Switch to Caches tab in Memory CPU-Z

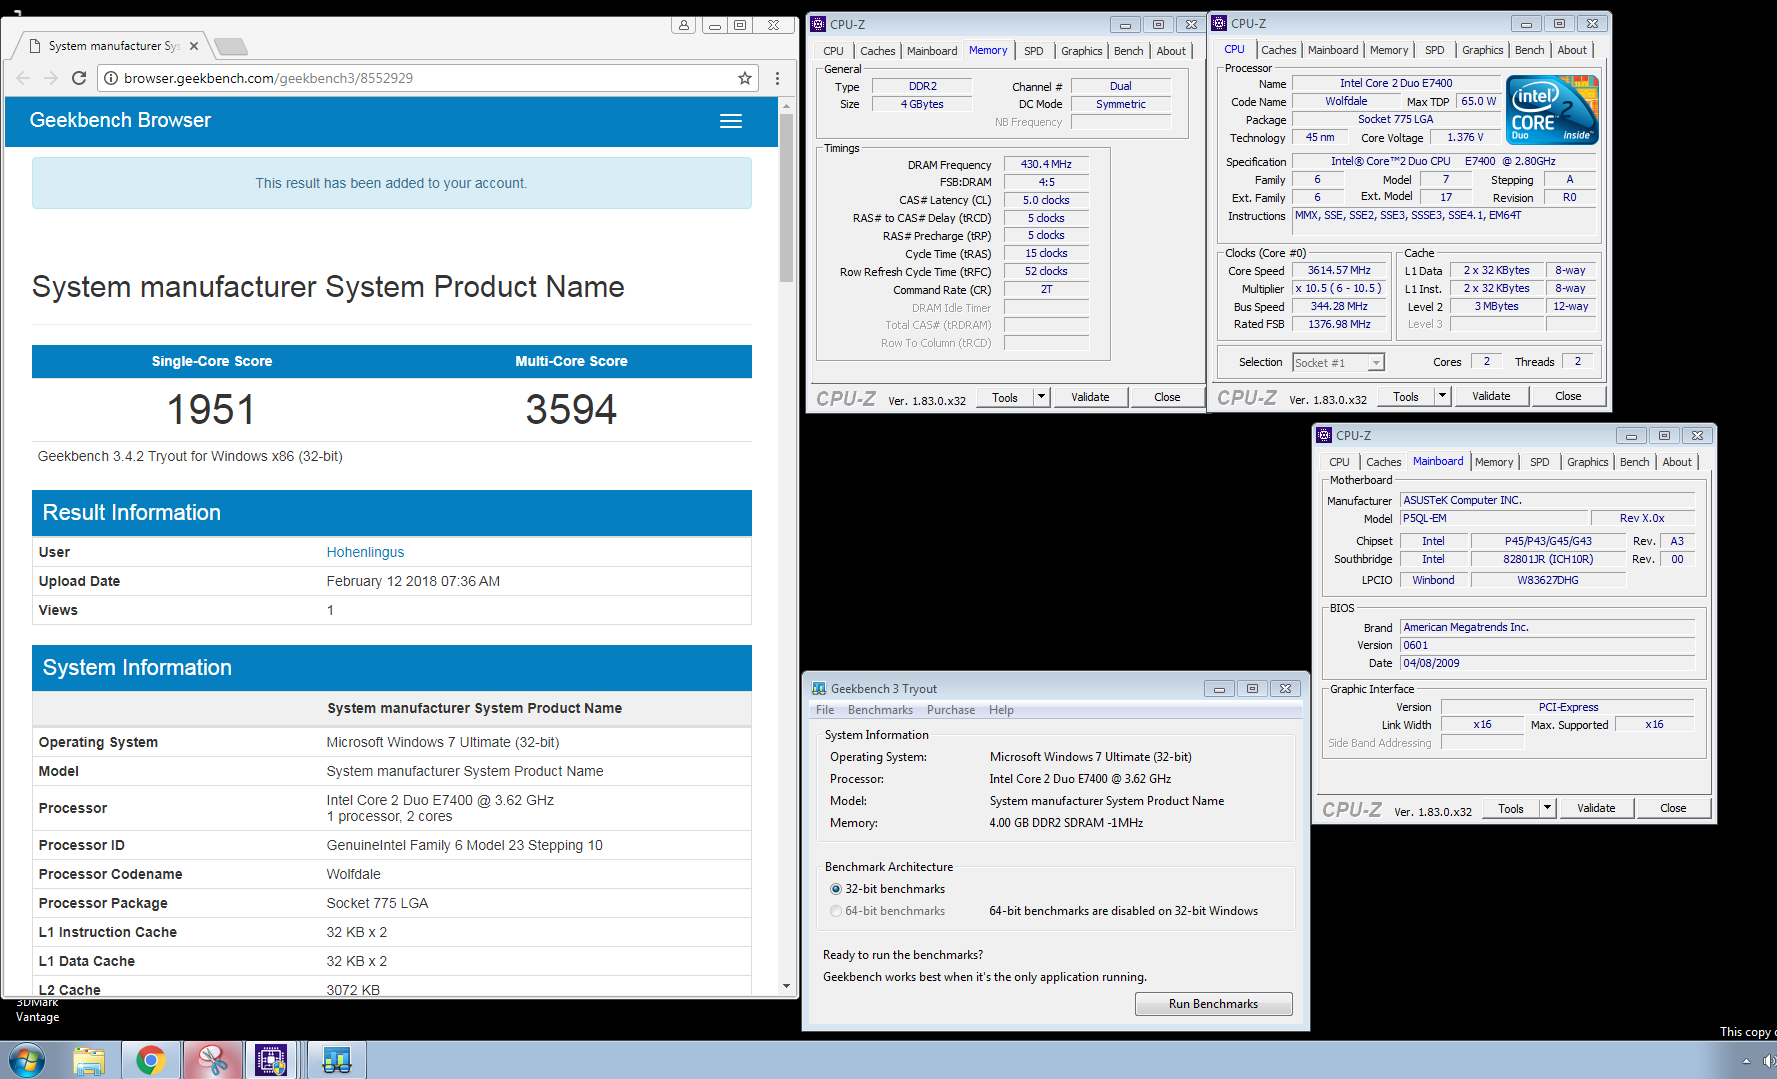[877, 51]
